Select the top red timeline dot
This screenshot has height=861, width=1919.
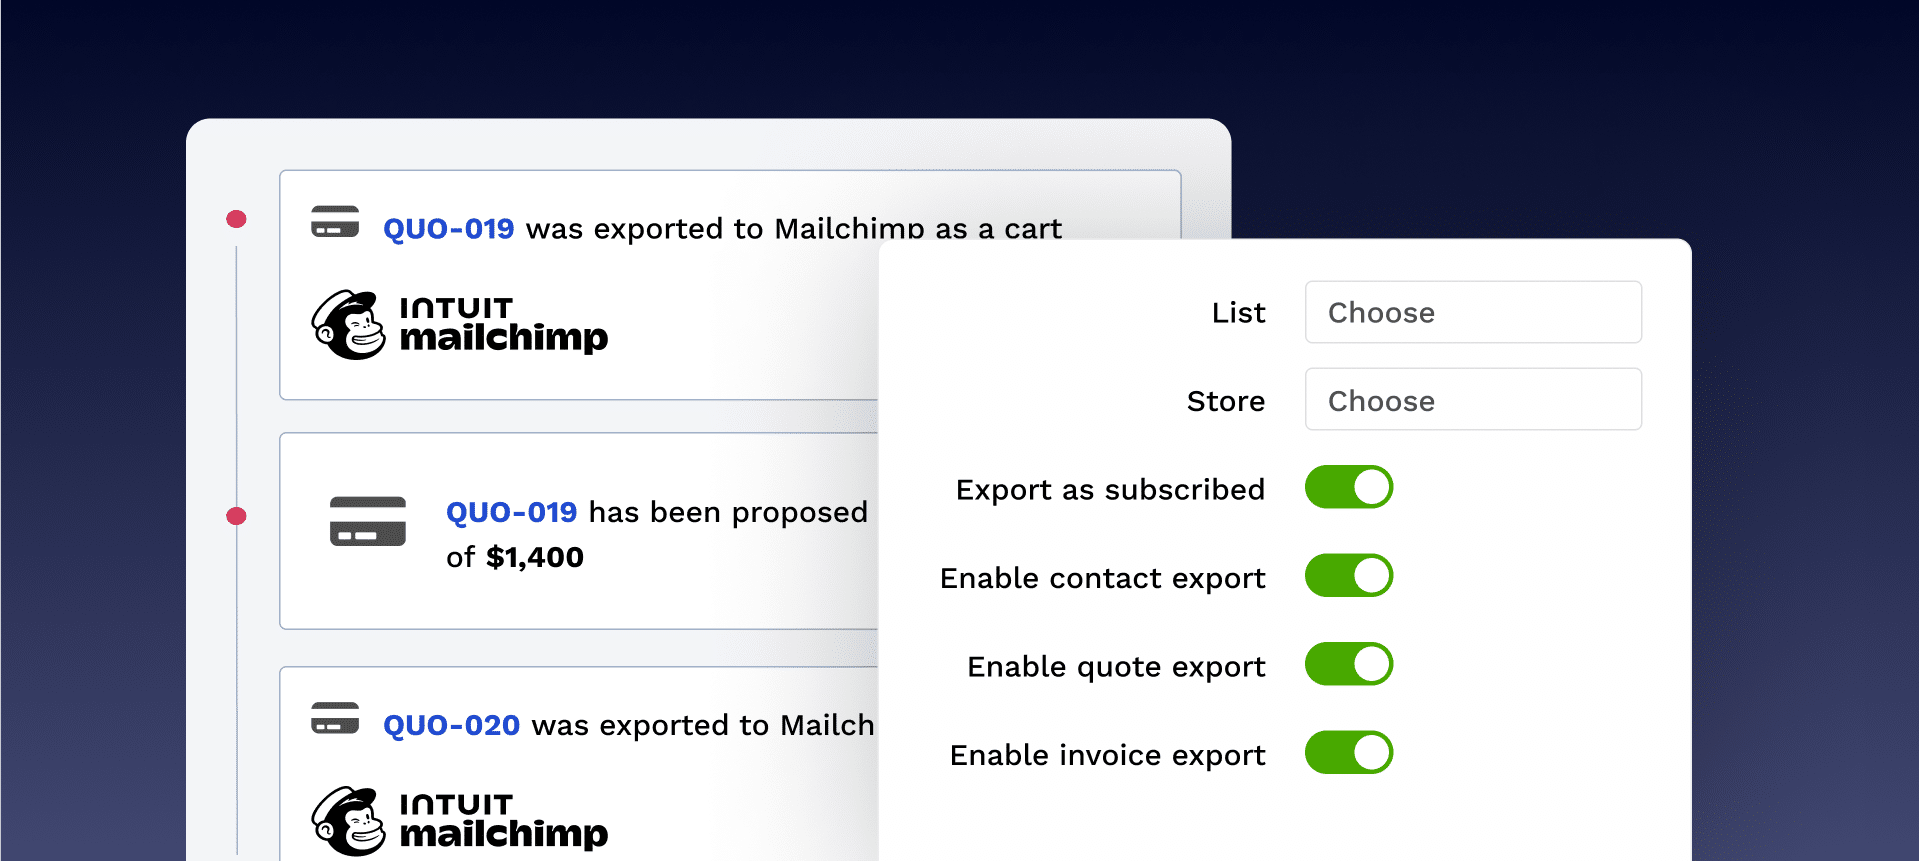pos(236,219)
